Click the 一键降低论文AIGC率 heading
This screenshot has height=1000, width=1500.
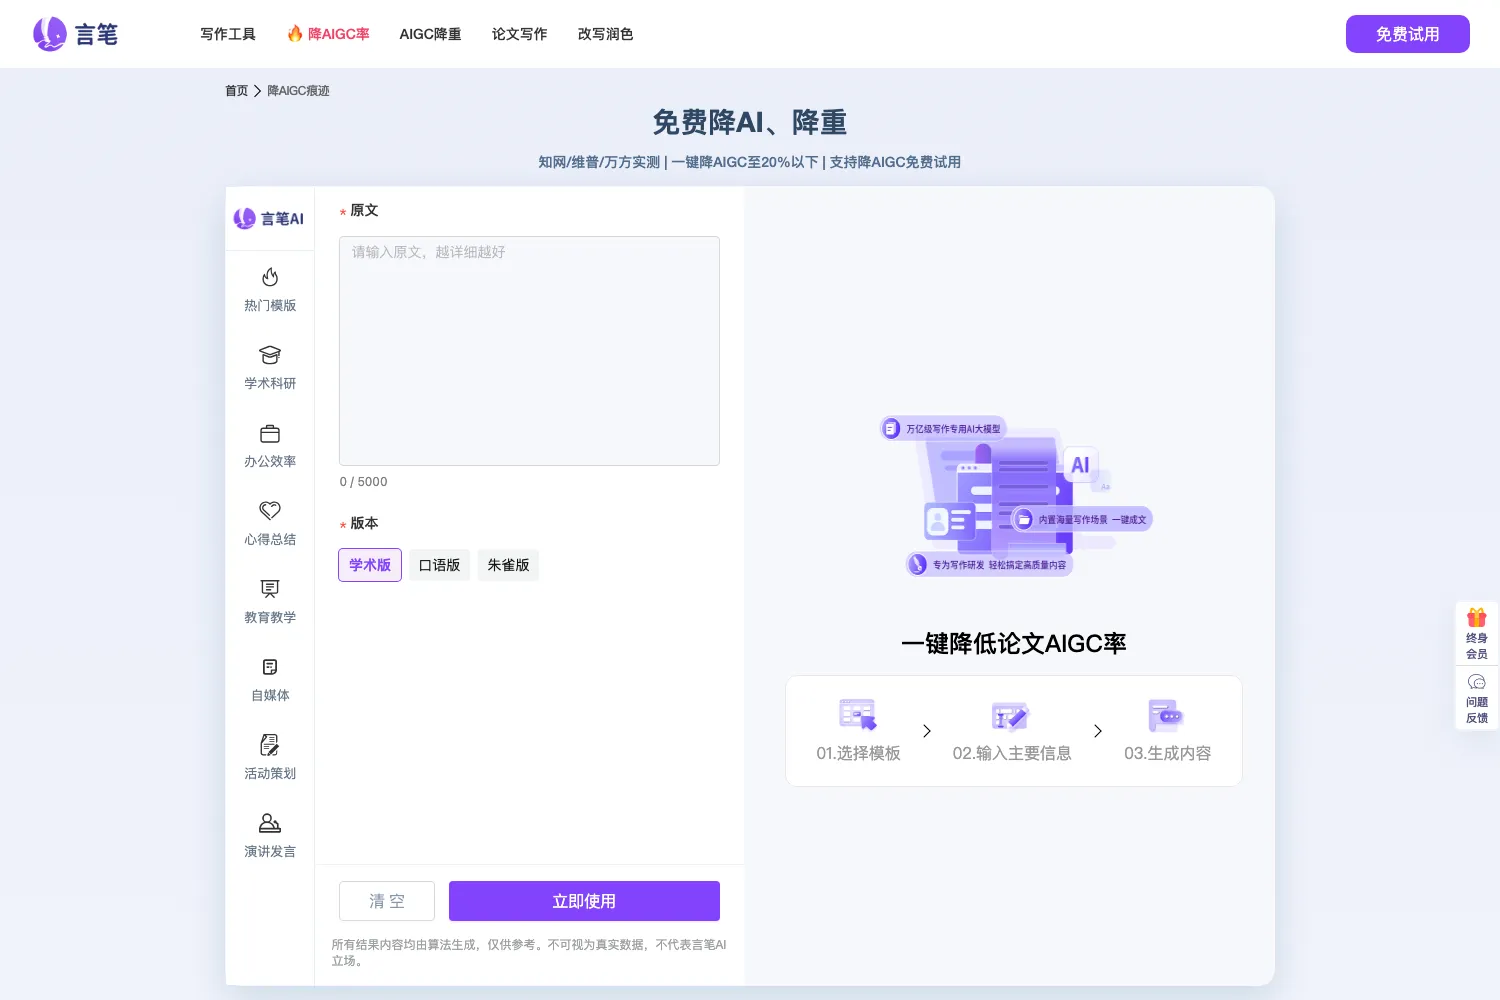pyautogui.click(x=1014, y=643)
